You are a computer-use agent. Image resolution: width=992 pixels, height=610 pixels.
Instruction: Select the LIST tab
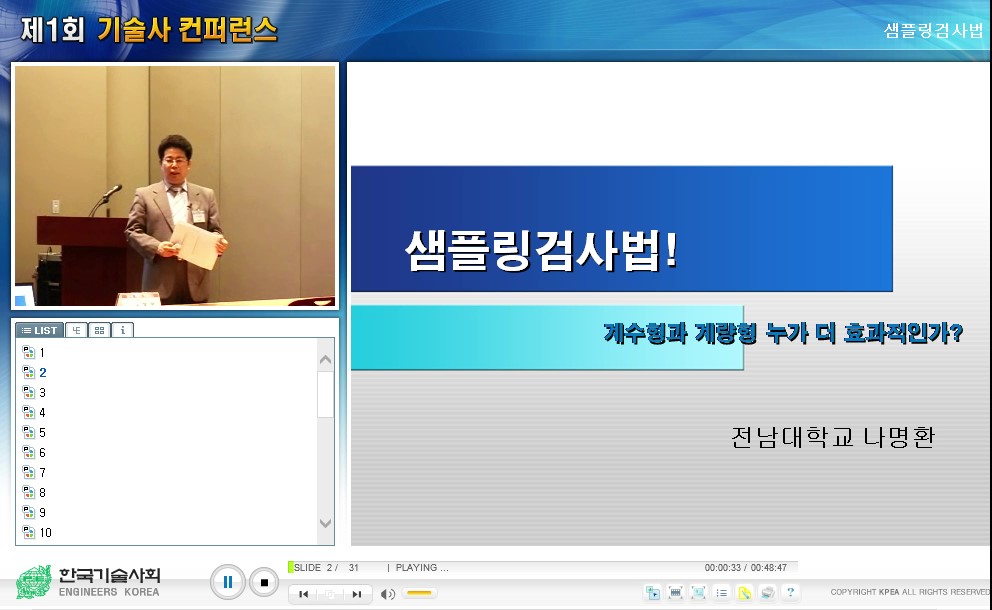coord(39,329)
